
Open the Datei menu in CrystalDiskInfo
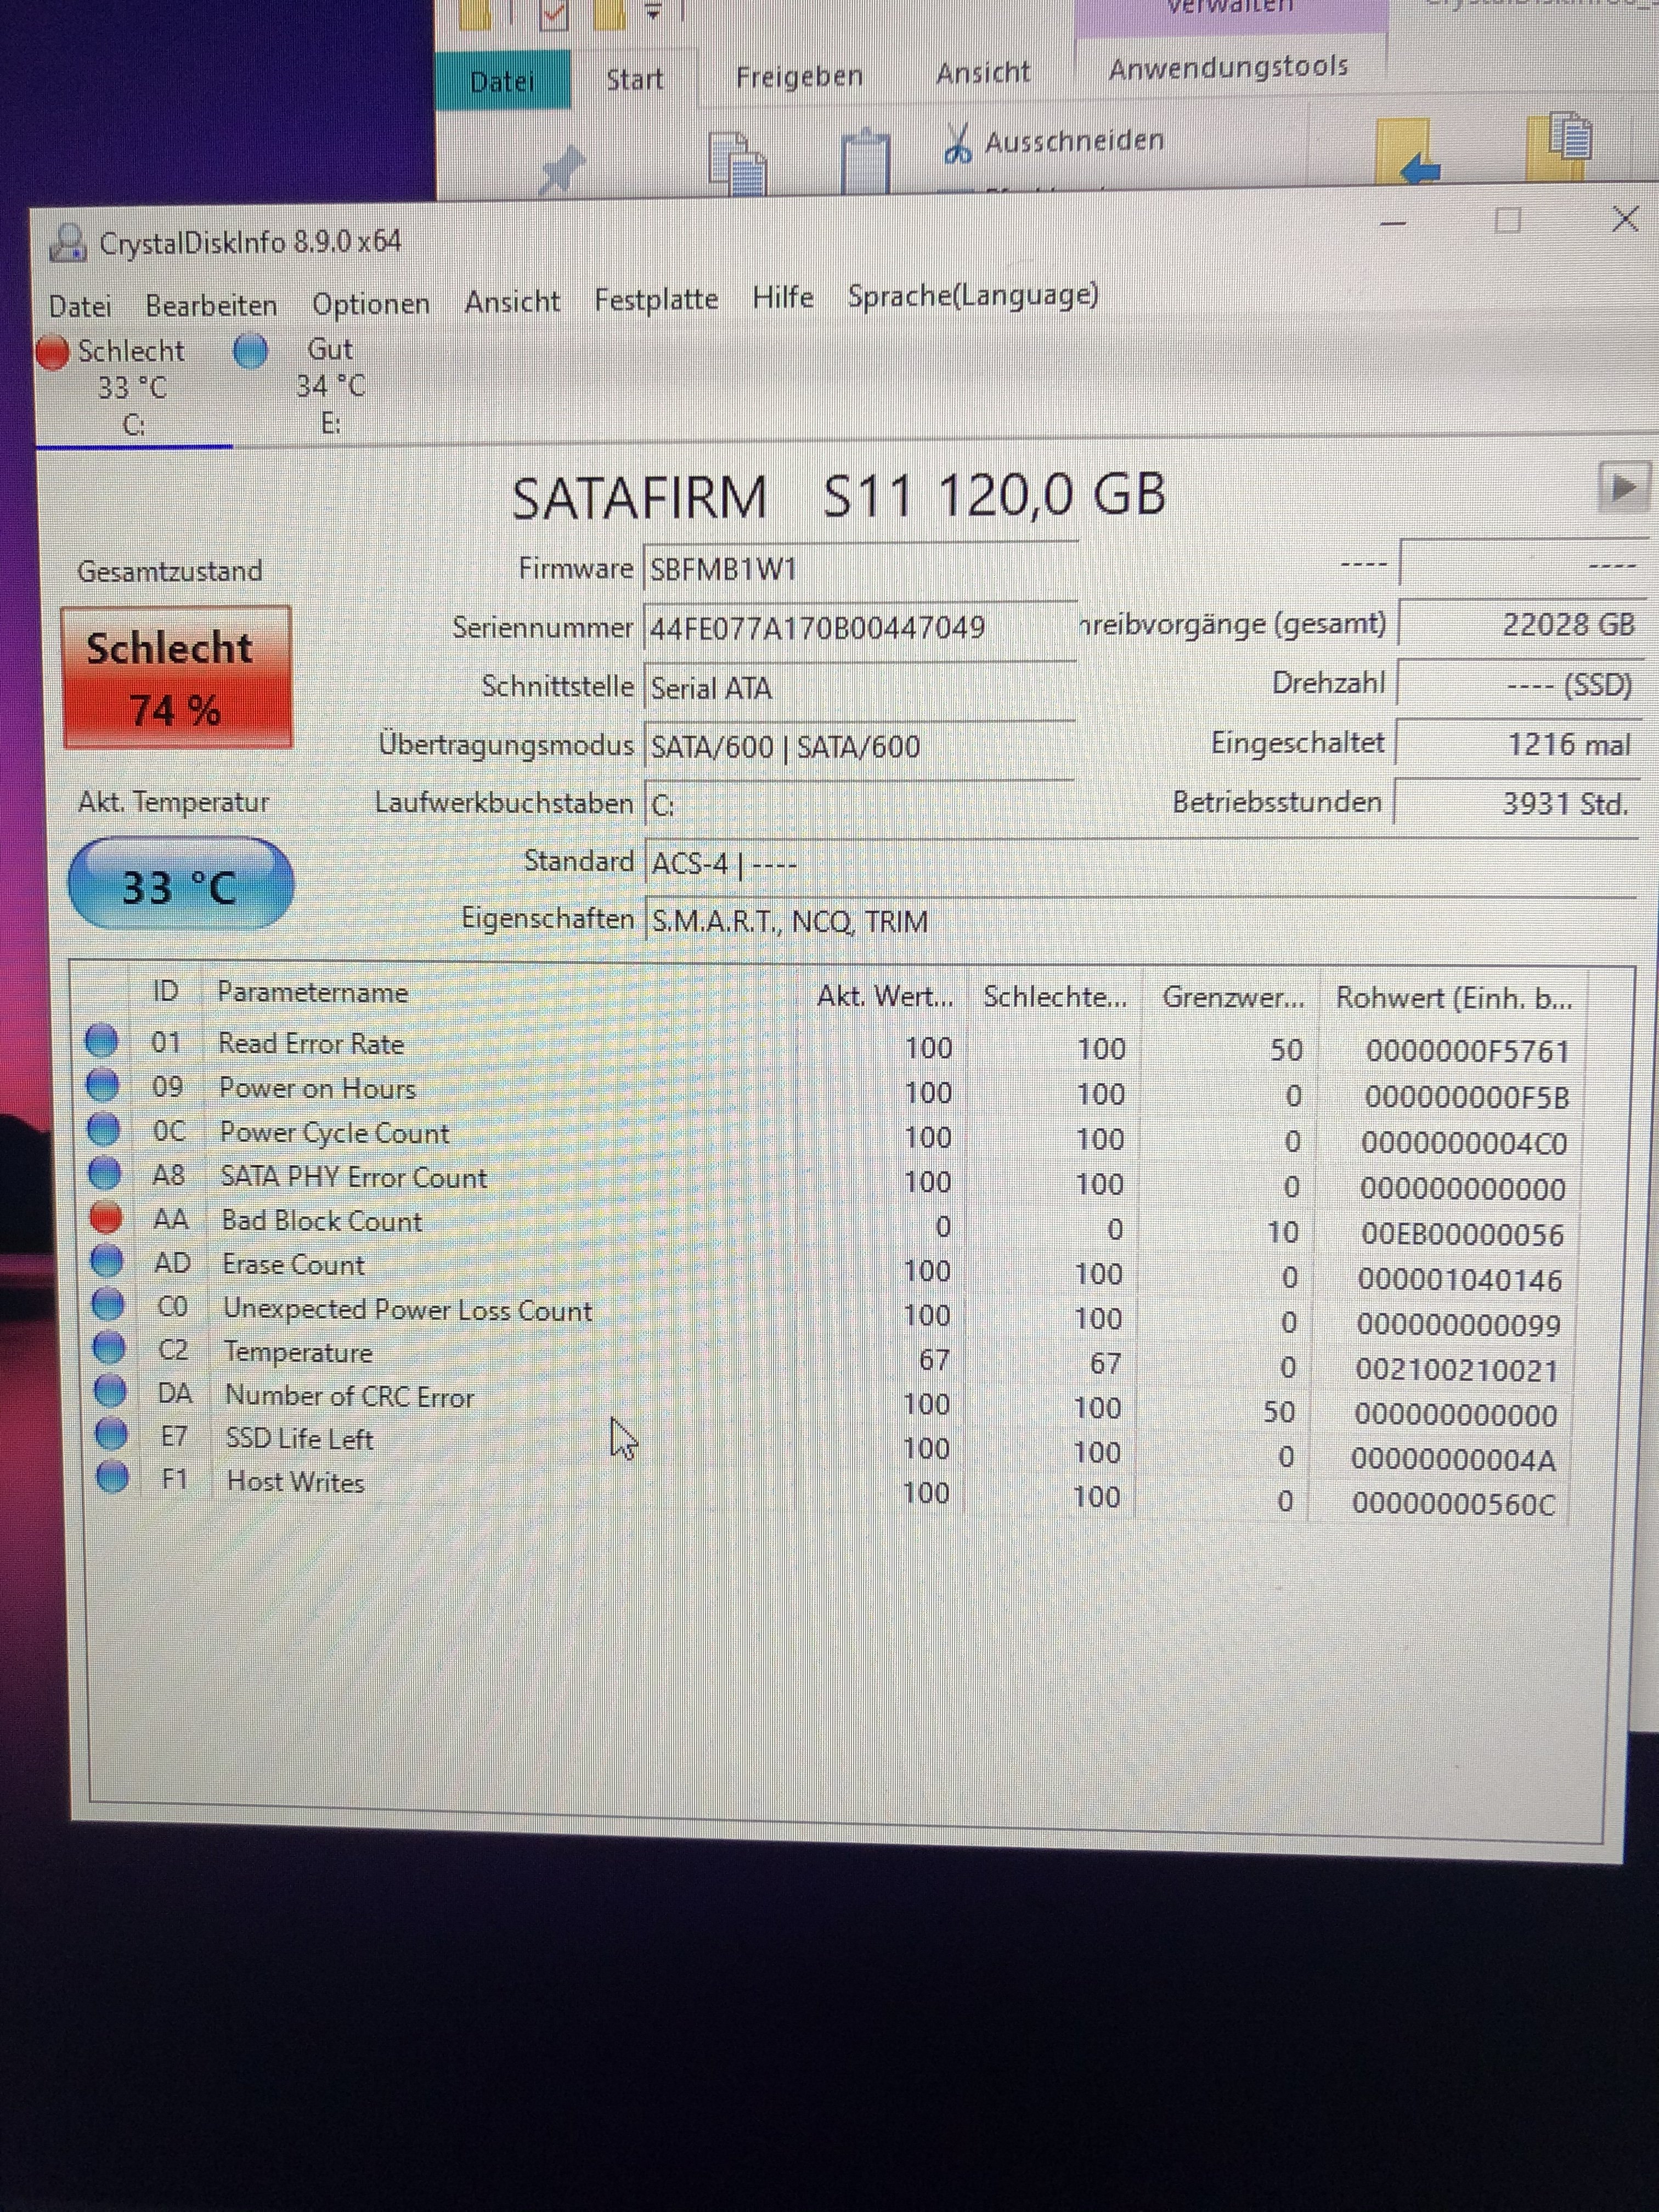pyautogui.click(x=80, y=306)
